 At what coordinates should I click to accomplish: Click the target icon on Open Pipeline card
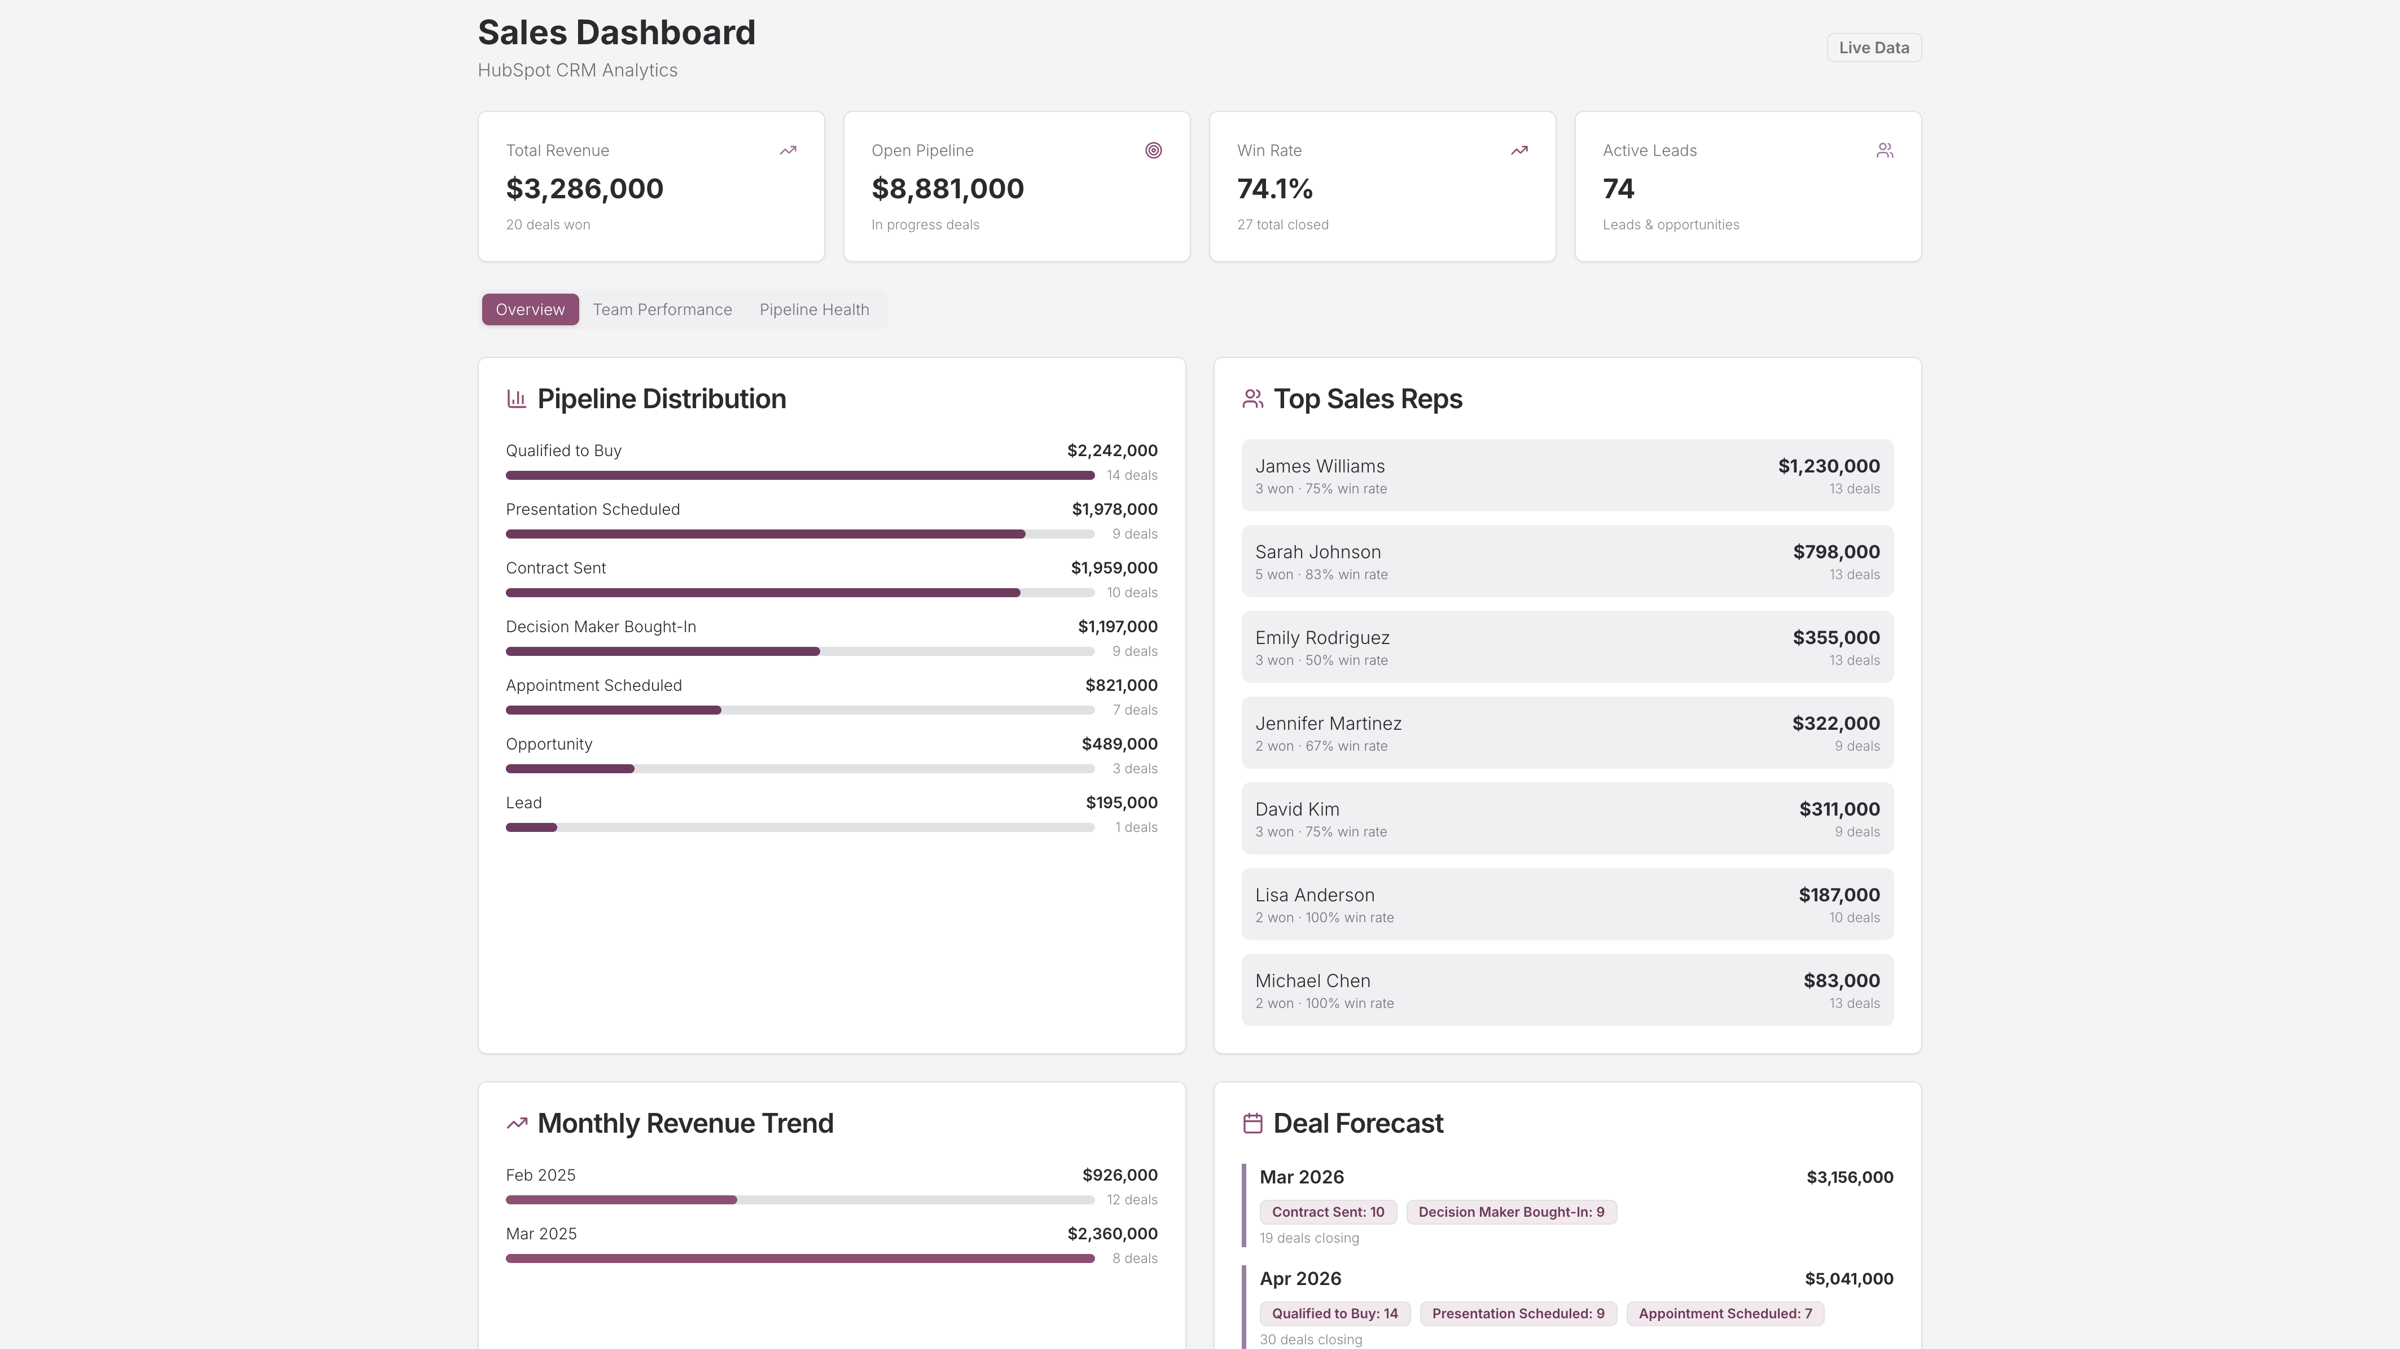pyautogui.click(x=1153, y=150)
